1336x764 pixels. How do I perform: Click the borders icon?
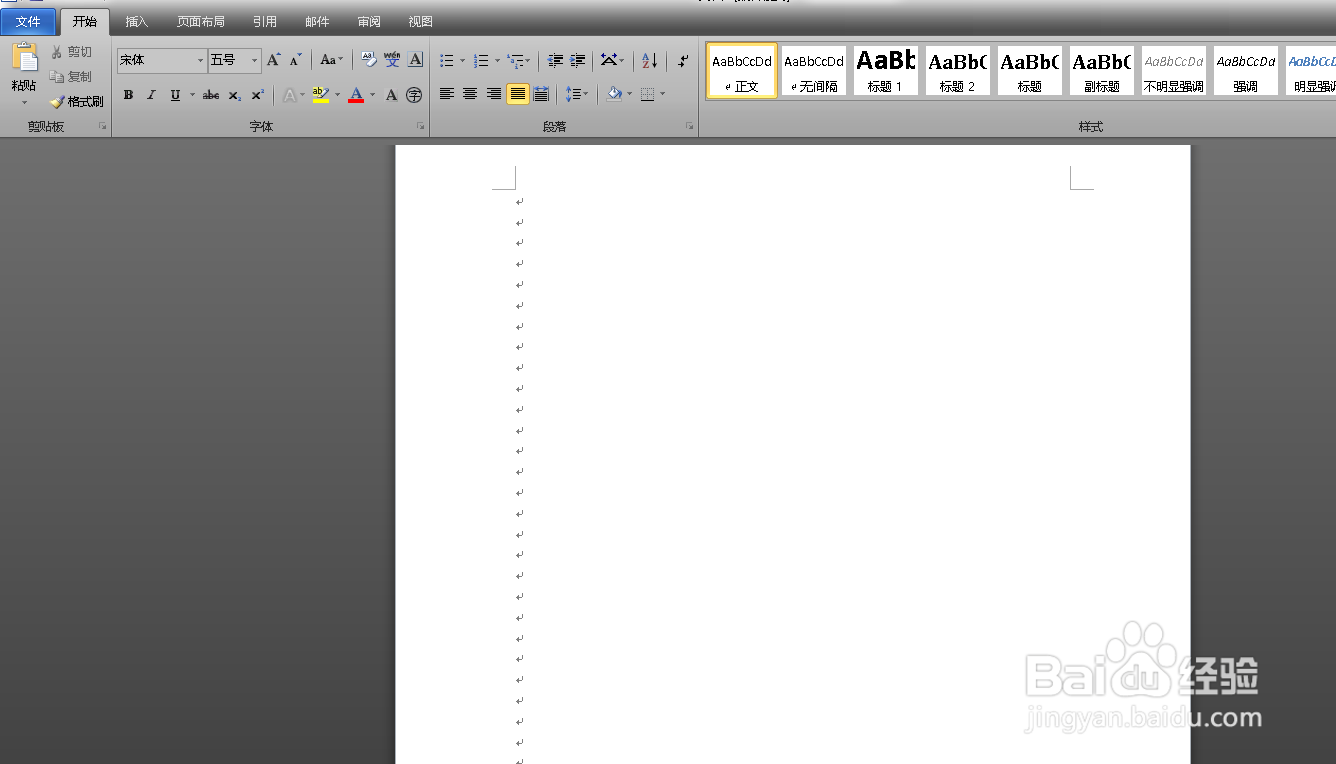pos(648,94)
